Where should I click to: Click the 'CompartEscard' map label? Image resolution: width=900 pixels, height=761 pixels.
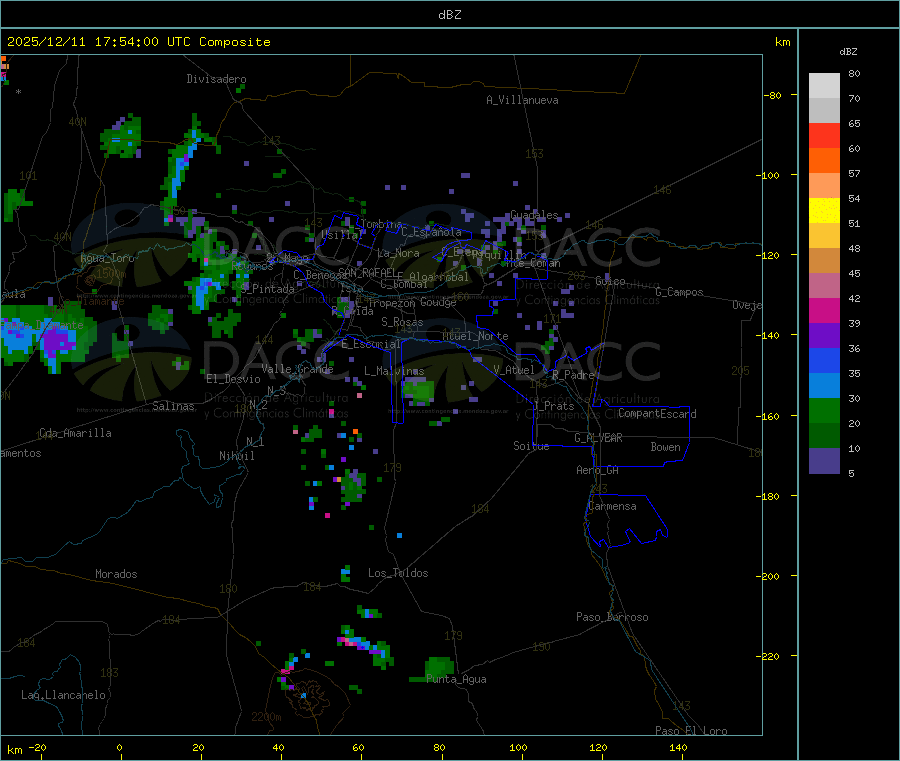point(657,413)
